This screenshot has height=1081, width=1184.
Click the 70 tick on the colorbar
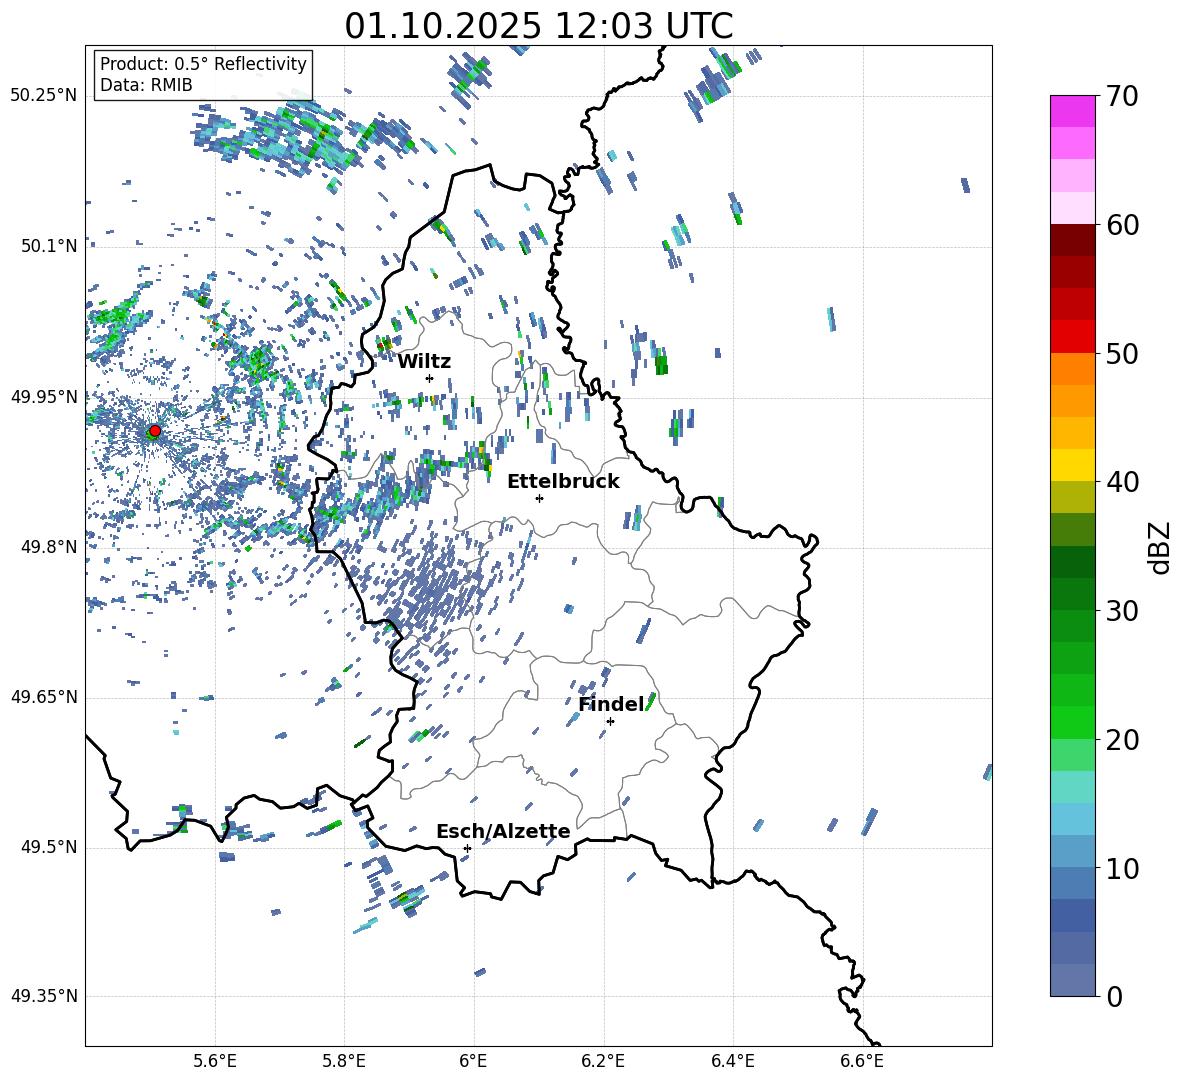pos(1122,96)
